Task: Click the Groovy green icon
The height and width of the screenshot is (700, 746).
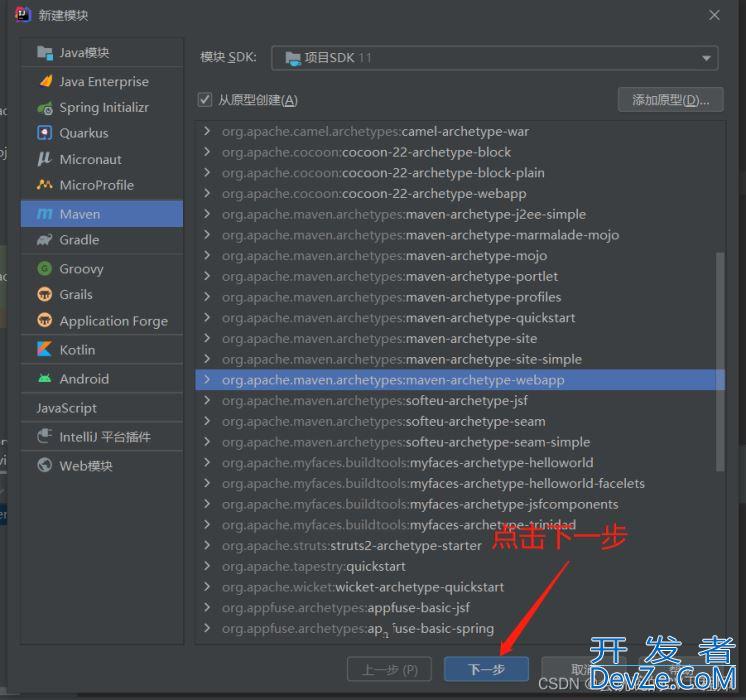Action: [45, 268]
